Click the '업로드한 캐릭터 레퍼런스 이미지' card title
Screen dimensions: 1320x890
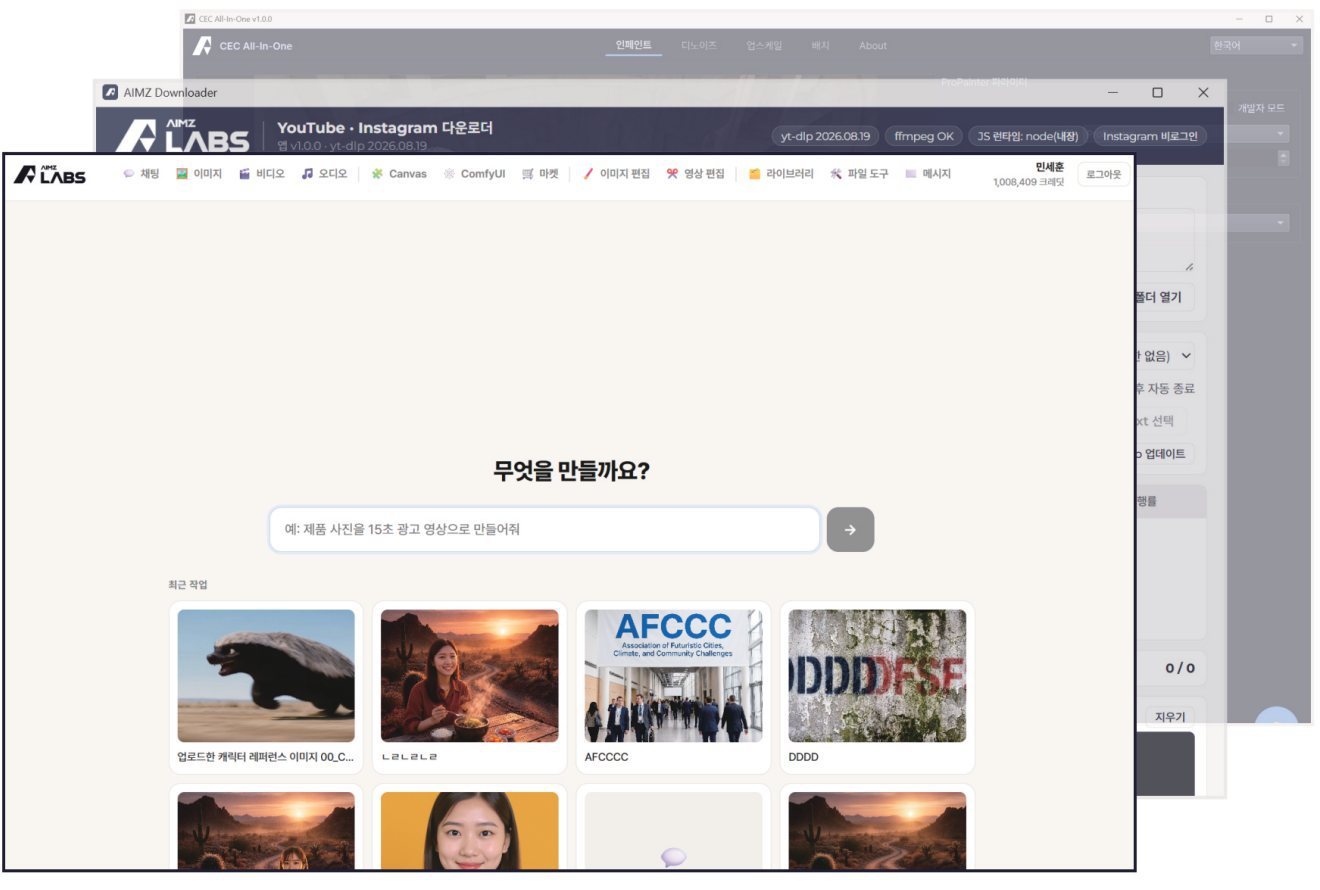click(266, 758)
